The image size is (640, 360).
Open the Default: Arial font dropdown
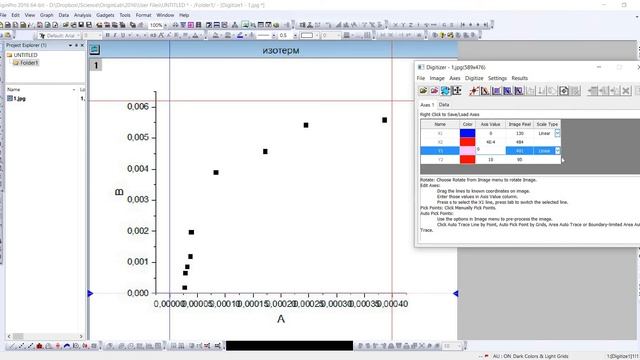click(78, 36)
